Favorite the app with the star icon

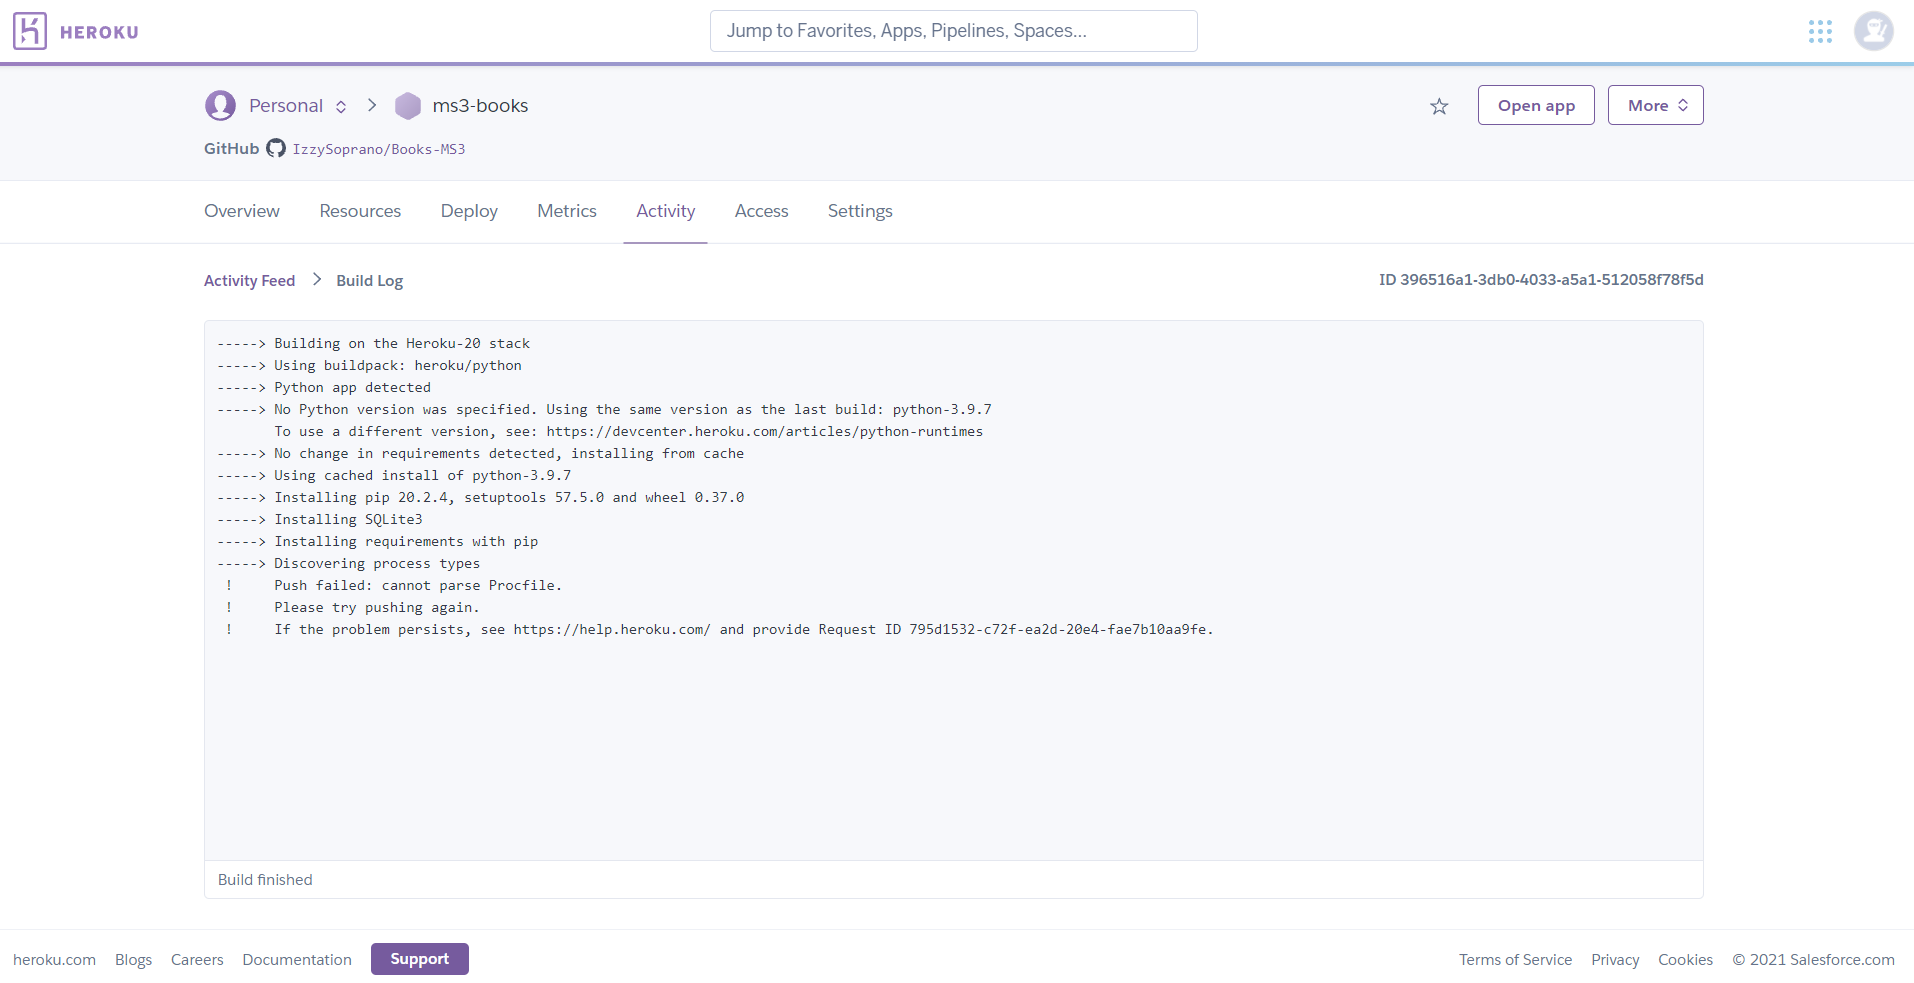pyautogui.click(x=1439, y=106)
